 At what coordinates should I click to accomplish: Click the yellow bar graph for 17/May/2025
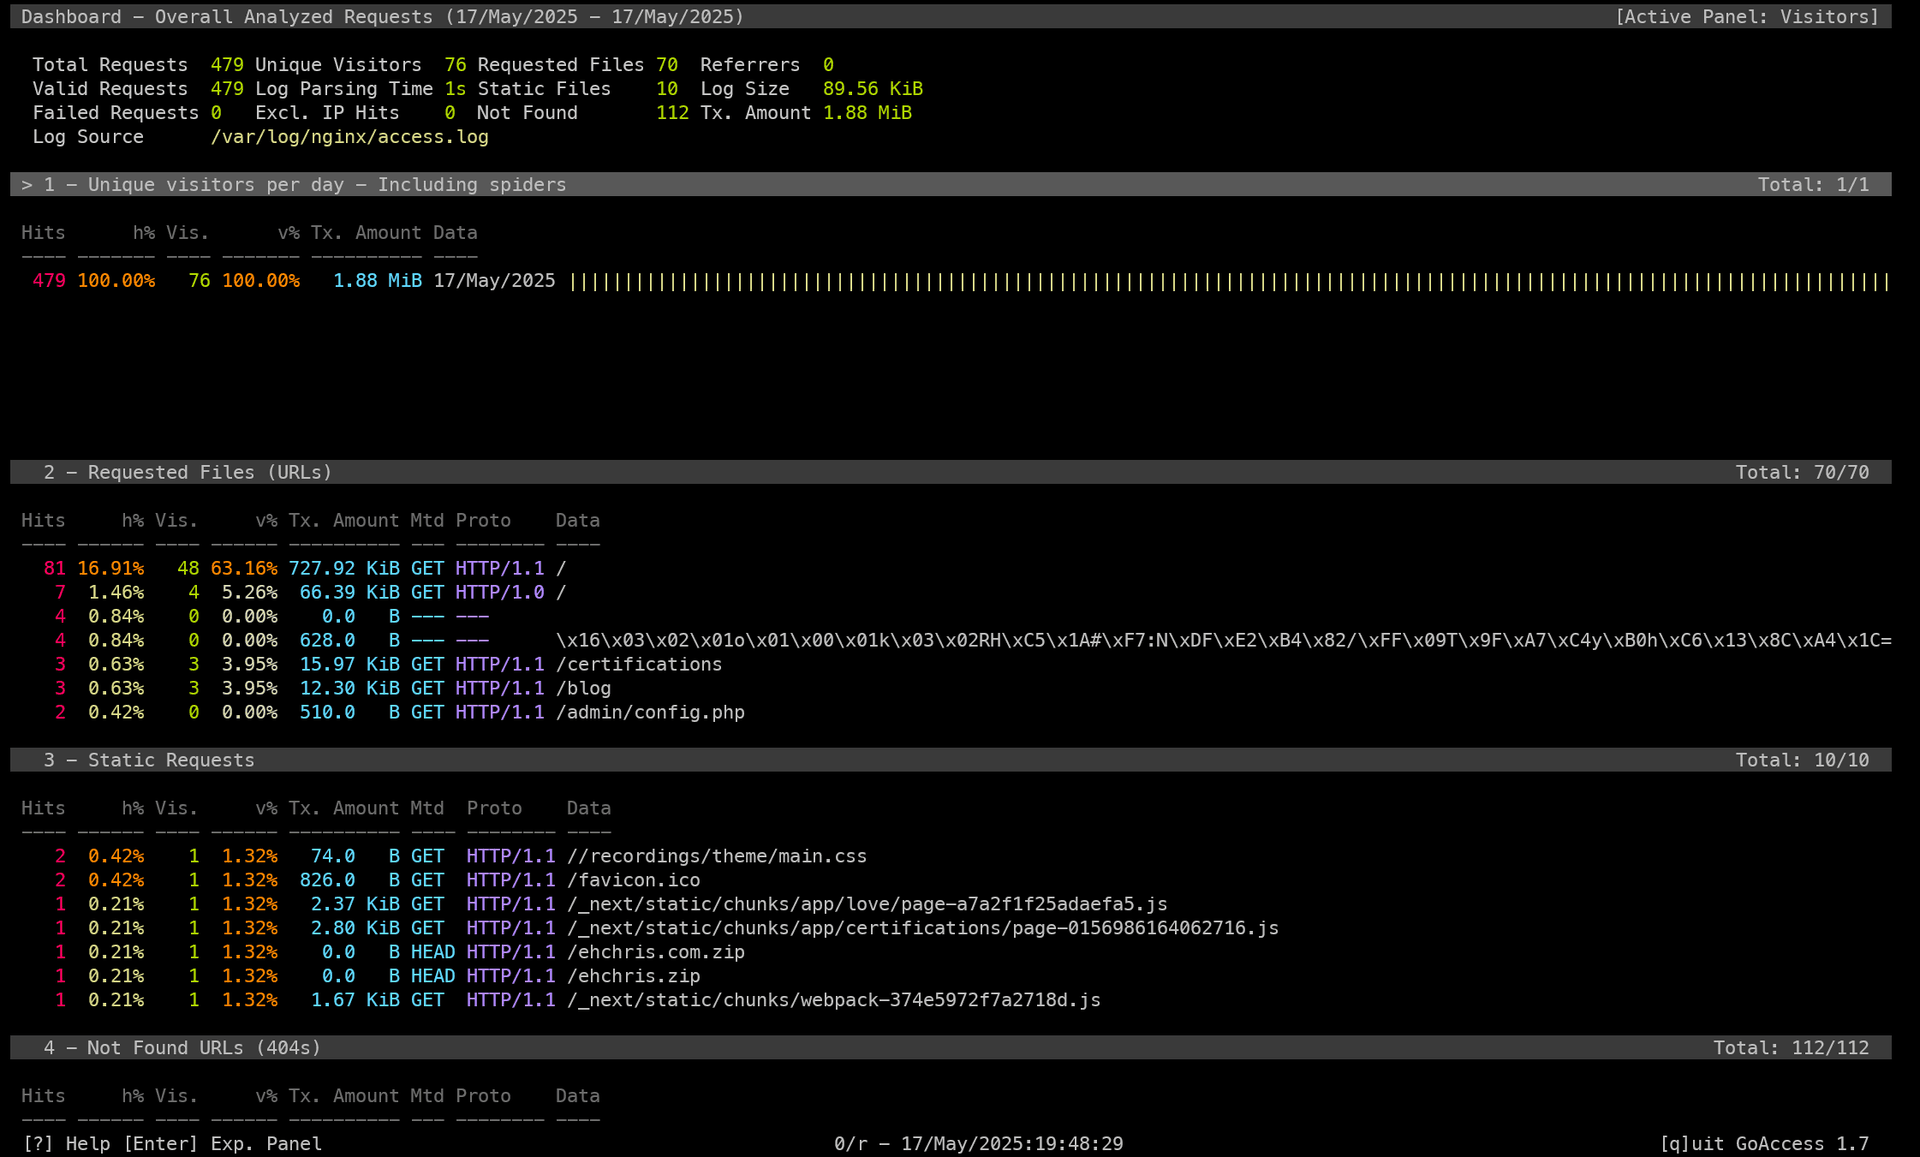pyautogui.click(x=1229, y=281)
